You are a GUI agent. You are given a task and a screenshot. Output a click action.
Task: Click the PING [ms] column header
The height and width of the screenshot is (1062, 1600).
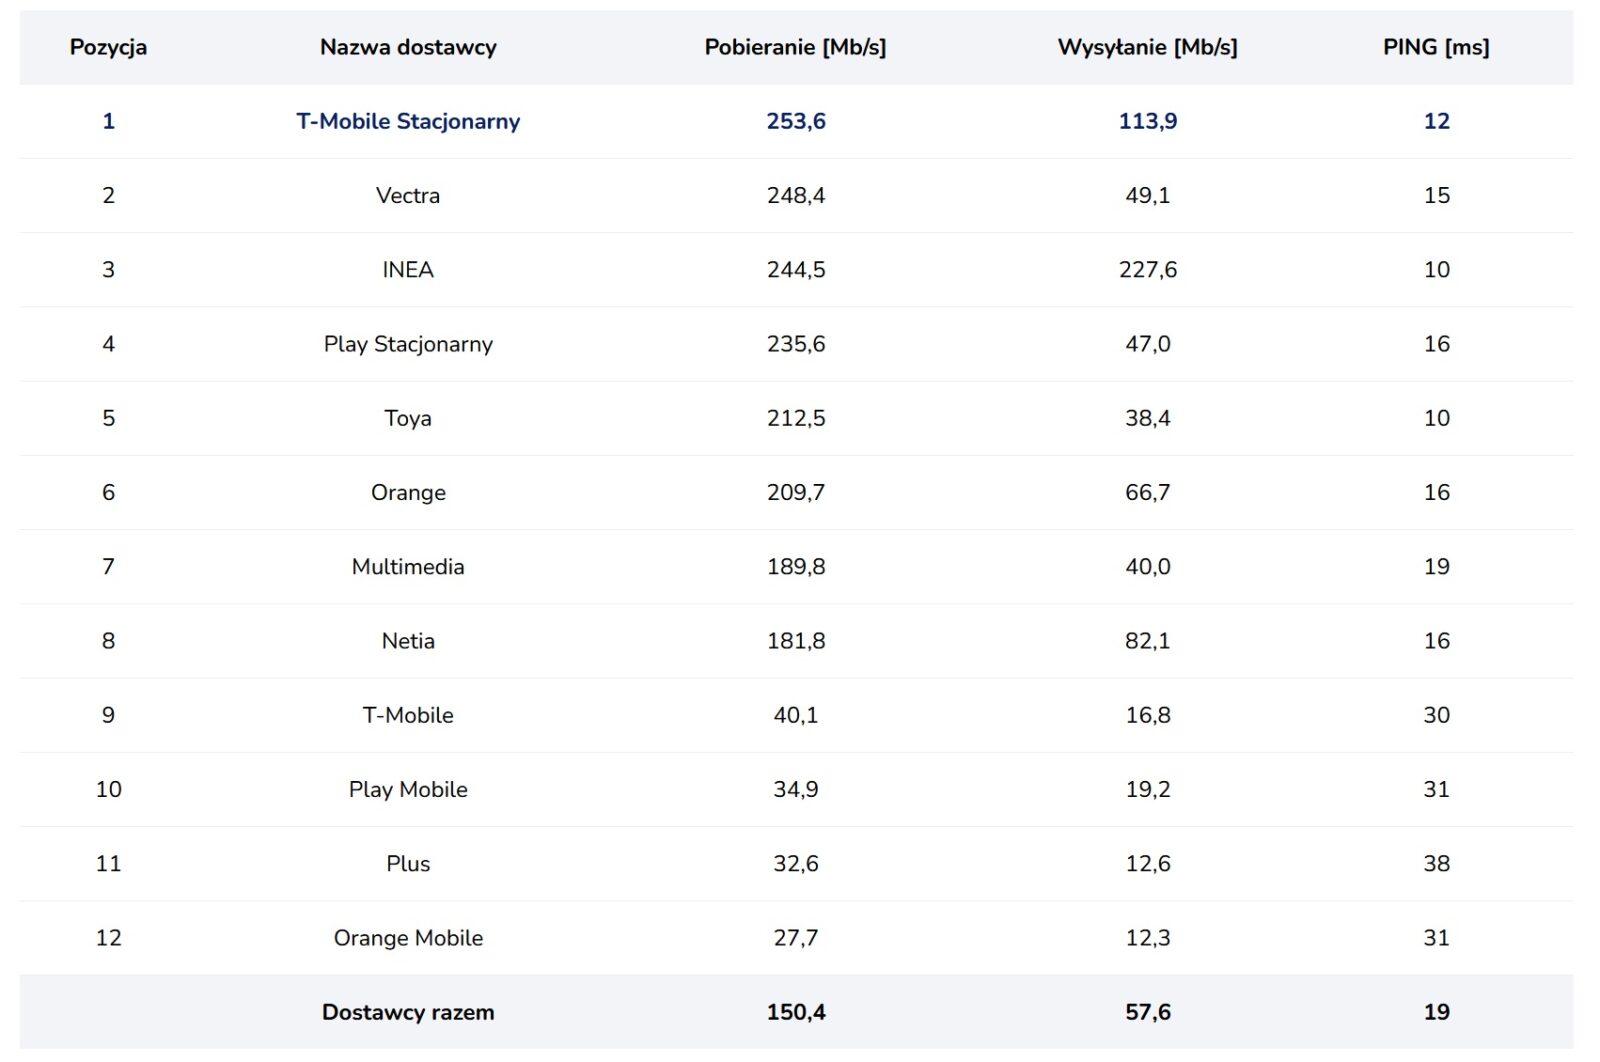click(1436, 47)
